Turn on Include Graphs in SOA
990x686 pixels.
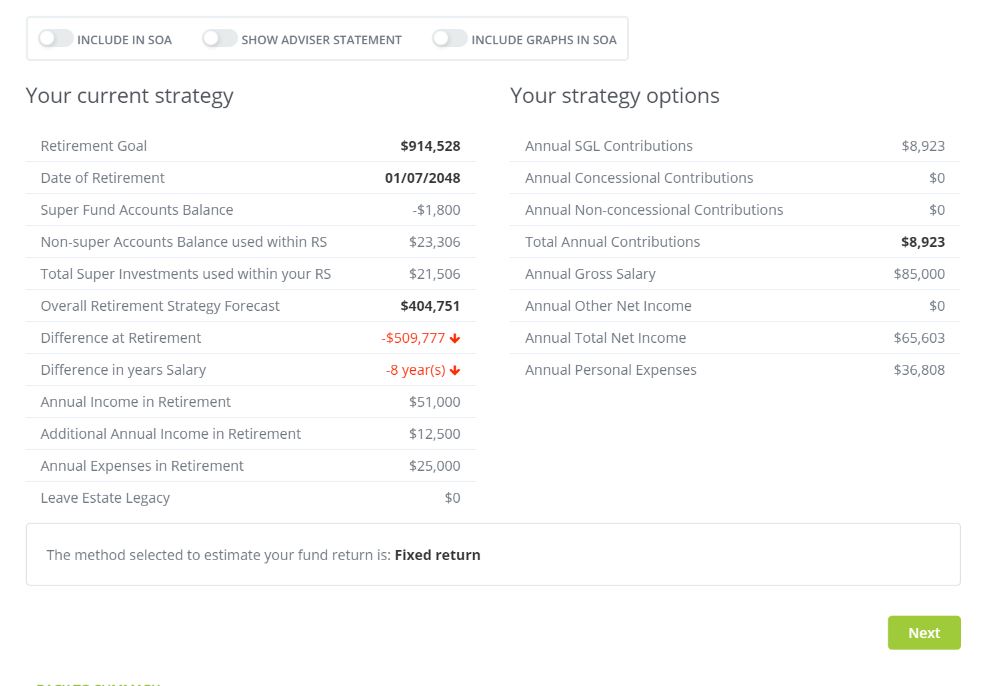point(450,39)
